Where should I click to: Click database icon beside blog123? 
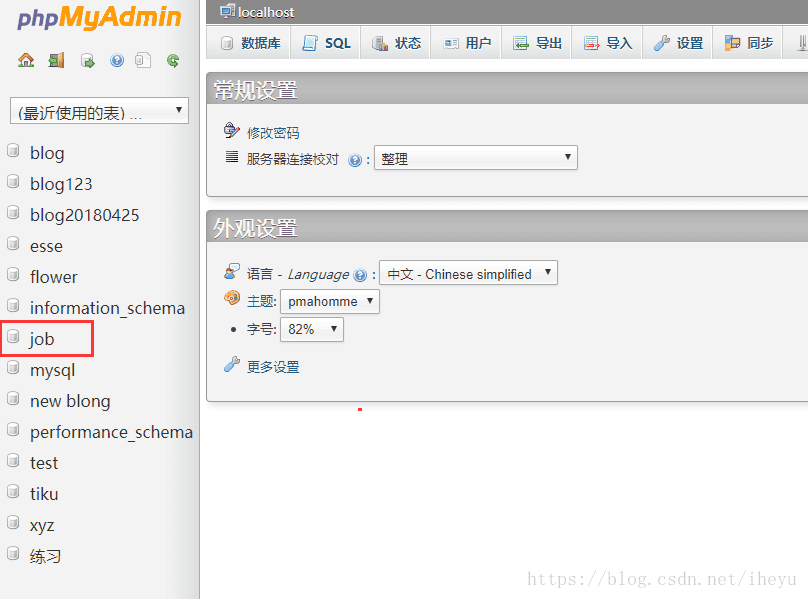13,182
